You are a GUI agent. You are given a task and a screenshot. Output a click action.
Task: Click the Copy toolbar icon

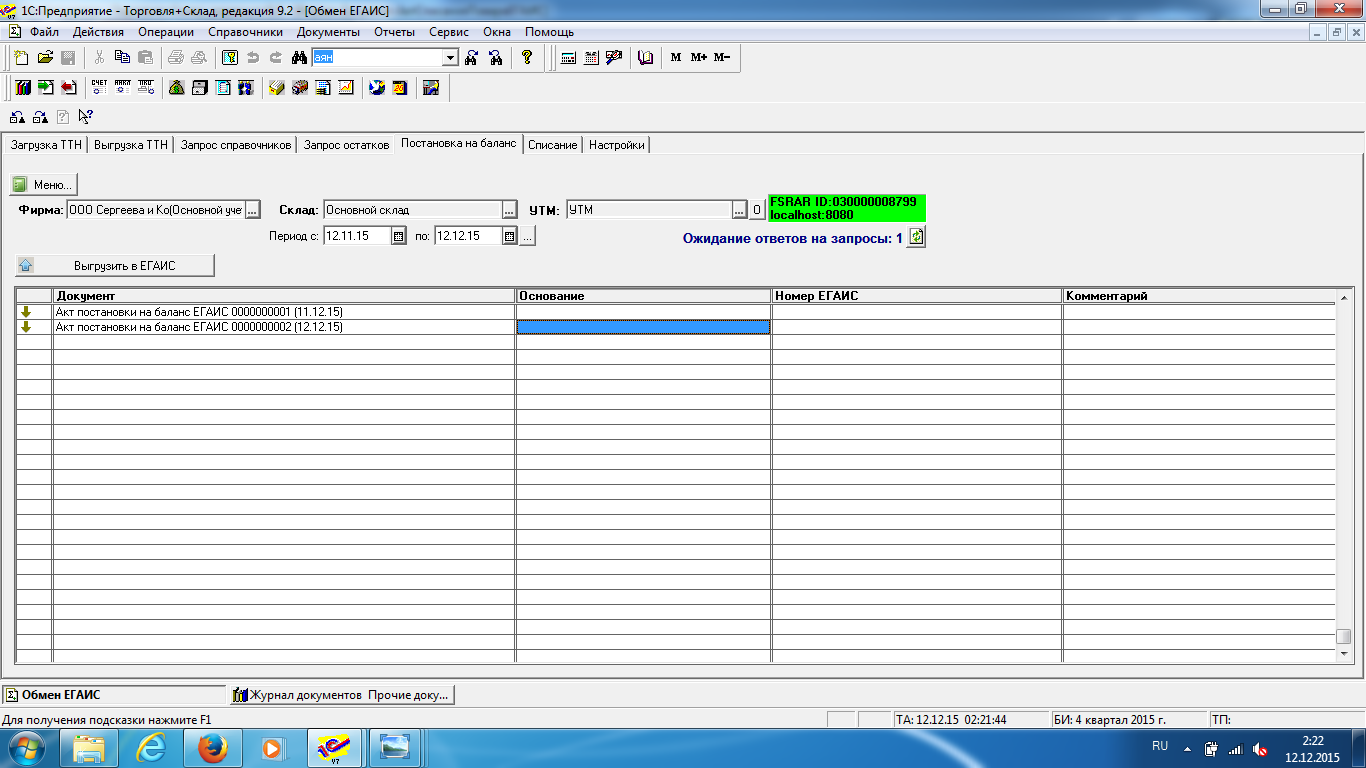coord(122,58)
